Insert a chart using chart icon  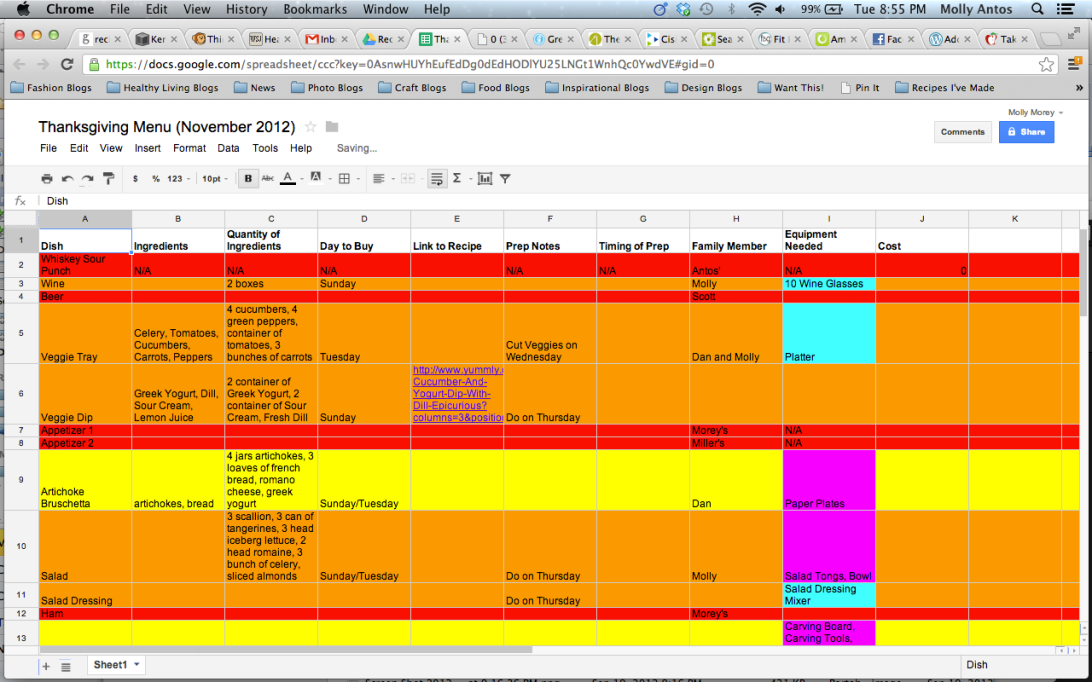485,179
